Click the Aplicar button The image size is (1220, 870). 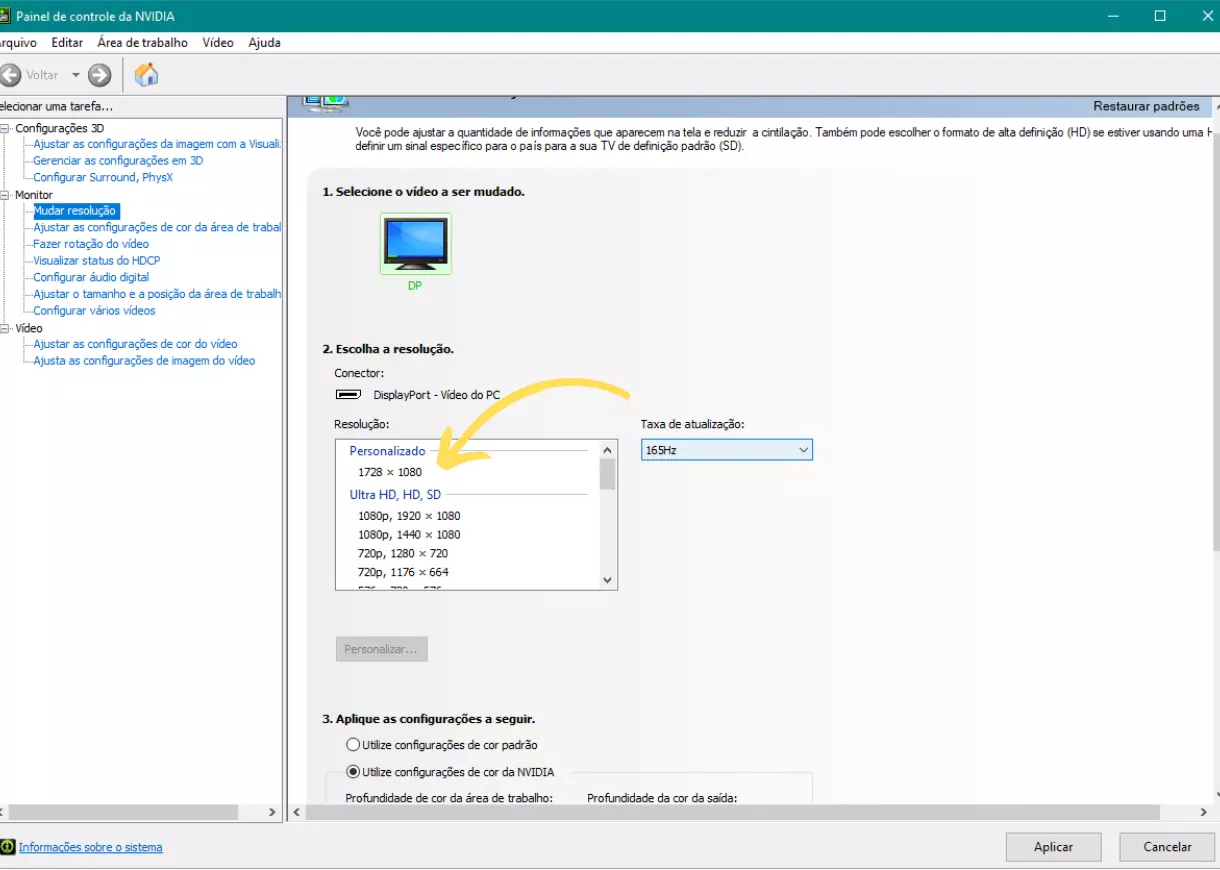[1053, 847]
